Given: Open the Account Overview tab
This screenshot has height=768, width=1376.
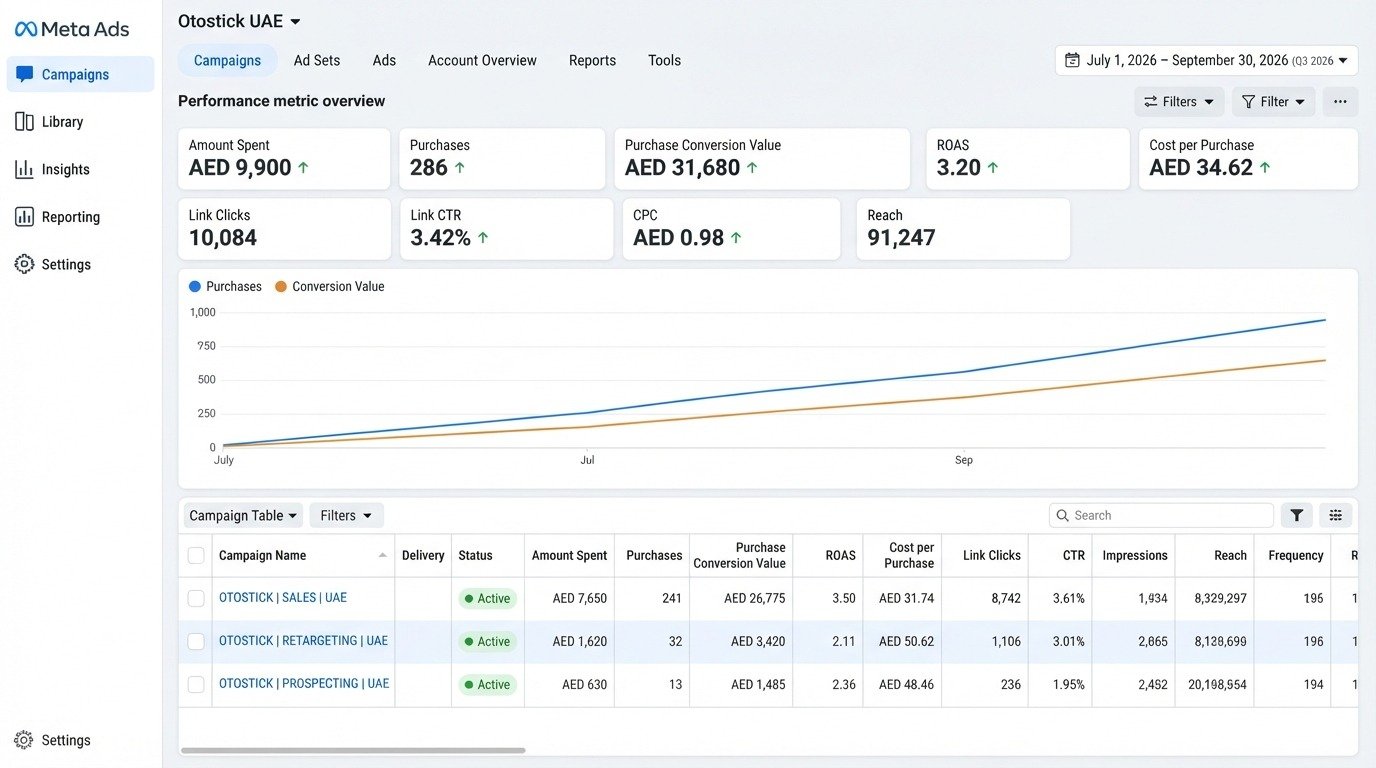Looking at the screenshot, I should 482,60.
